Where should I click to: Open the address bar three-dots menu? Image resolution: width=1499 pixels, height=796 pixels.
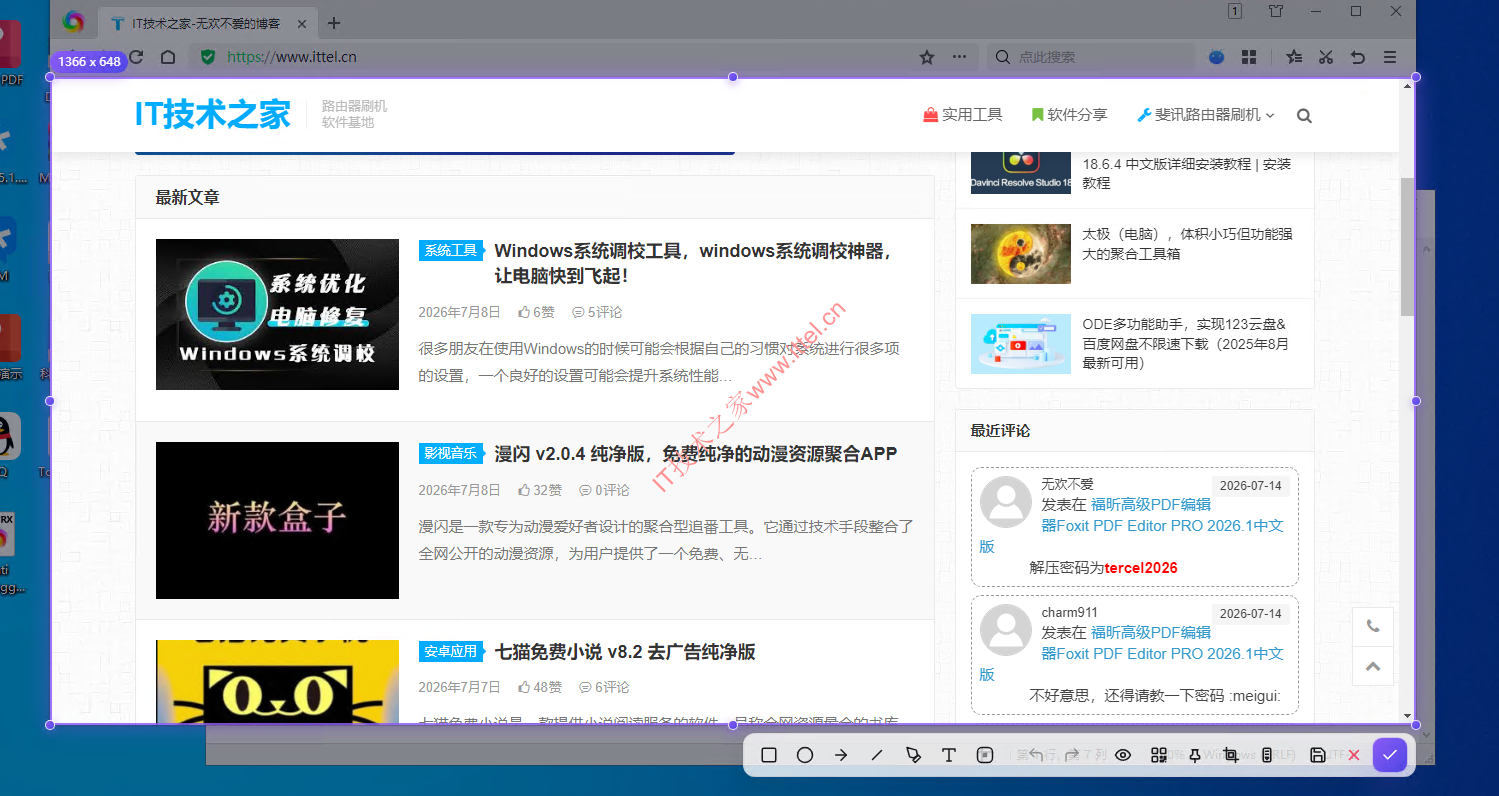coord(959,57)
